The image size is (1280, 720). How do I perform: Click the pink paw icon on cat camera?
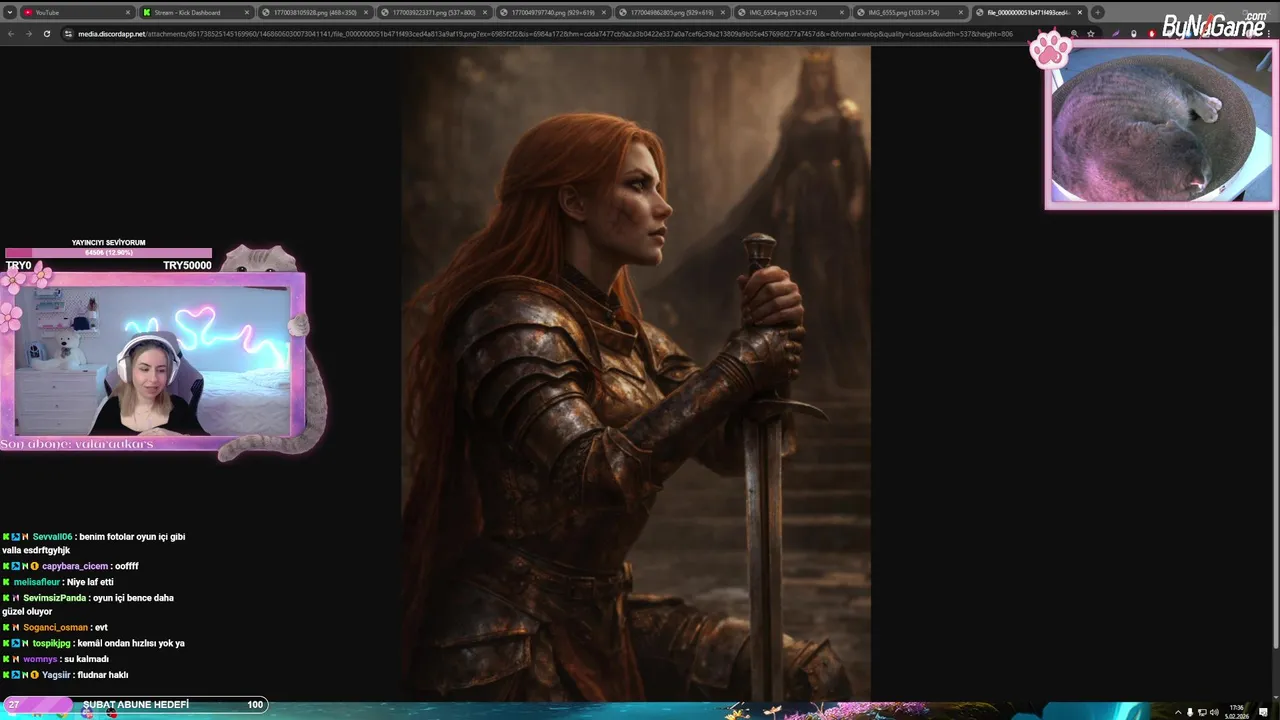pos(1050,48)
